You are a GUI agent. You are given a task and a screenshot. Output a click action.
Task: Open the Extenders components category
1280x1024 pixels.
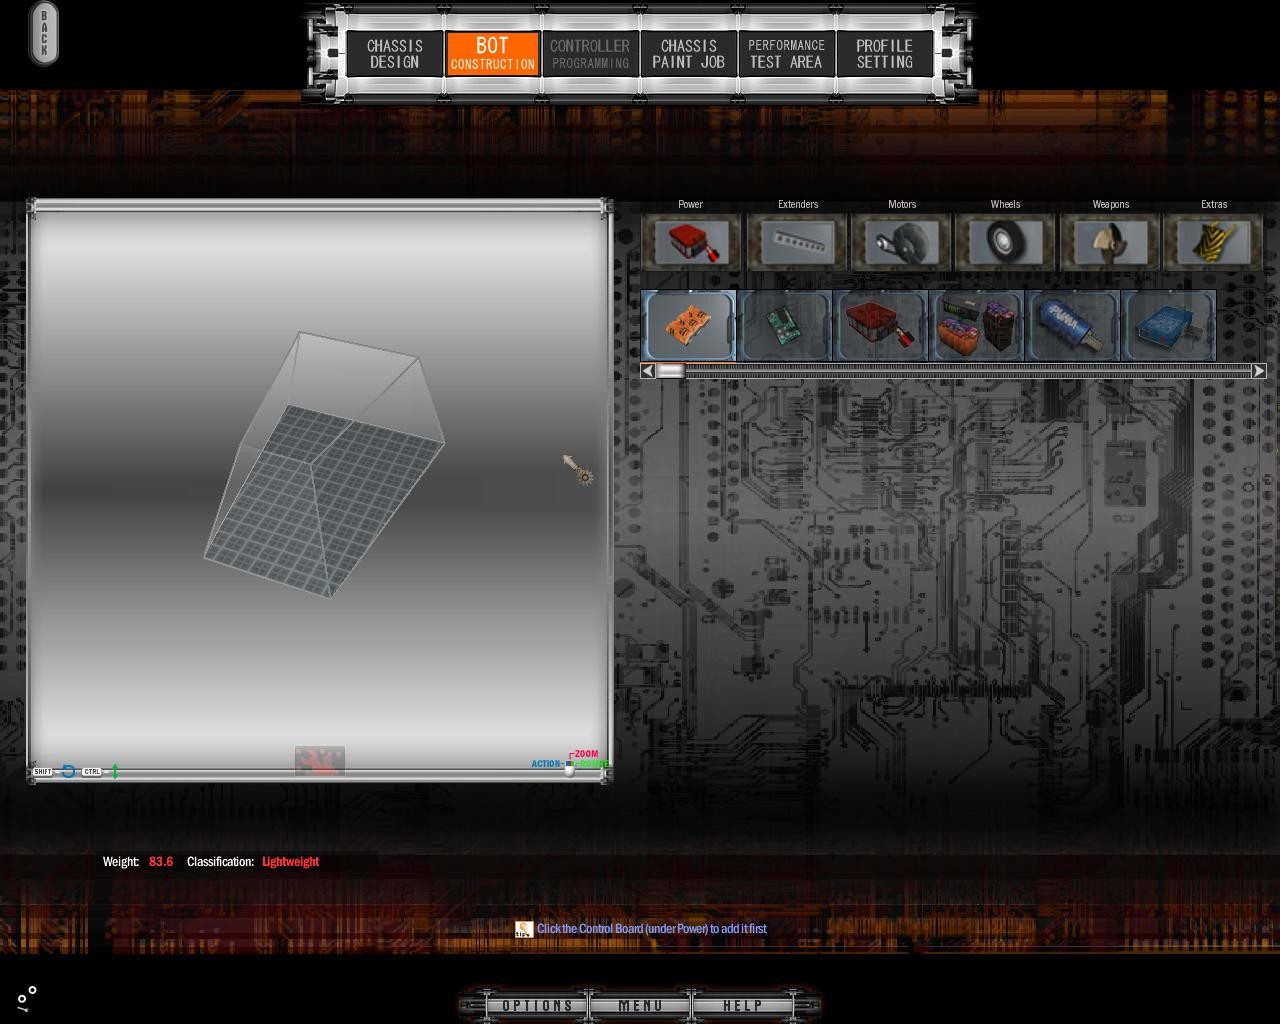click(x=798, y=241)
